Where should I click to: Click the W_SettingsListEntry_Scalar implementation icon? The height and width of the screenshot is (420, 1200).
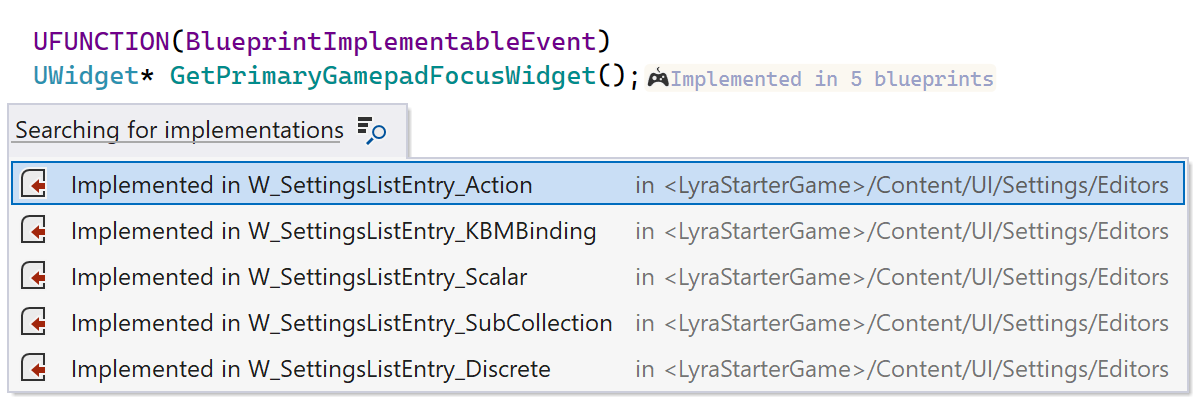(x=35, y=277)
